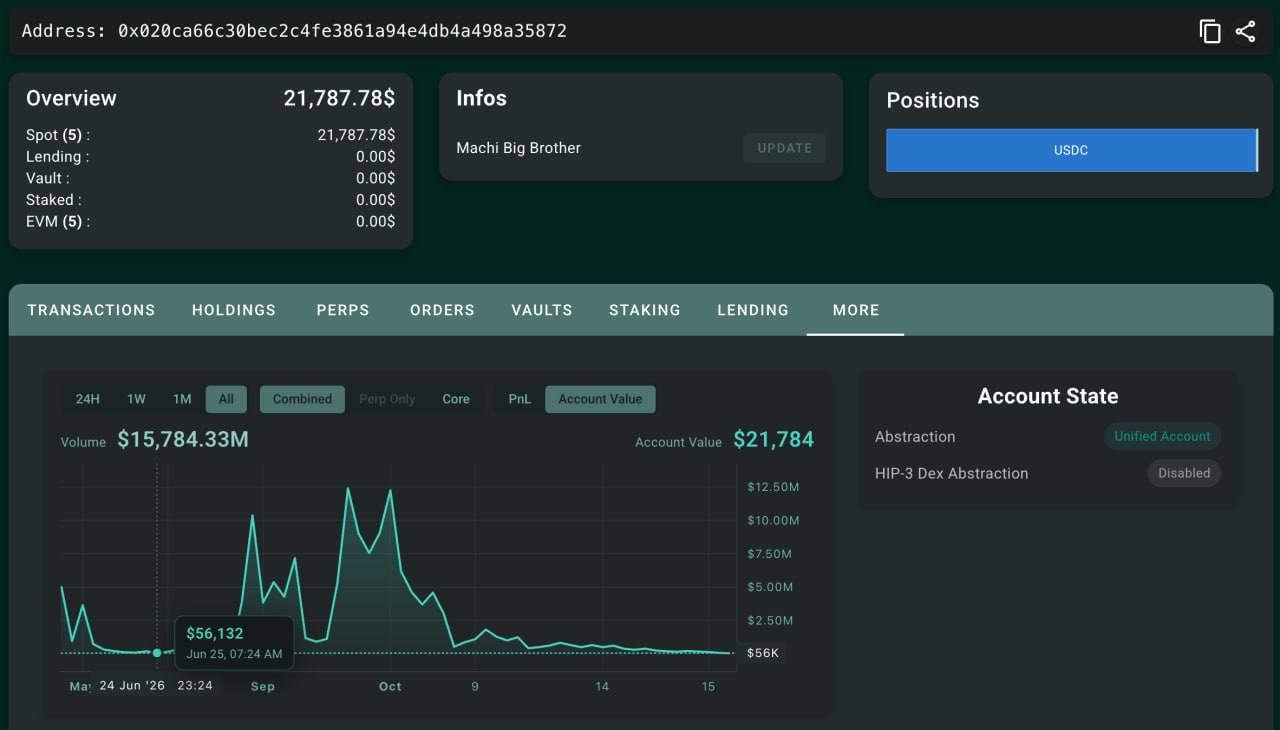
Task: Copy the wallet address with copy icon
Action: (x=1210, y=31)
